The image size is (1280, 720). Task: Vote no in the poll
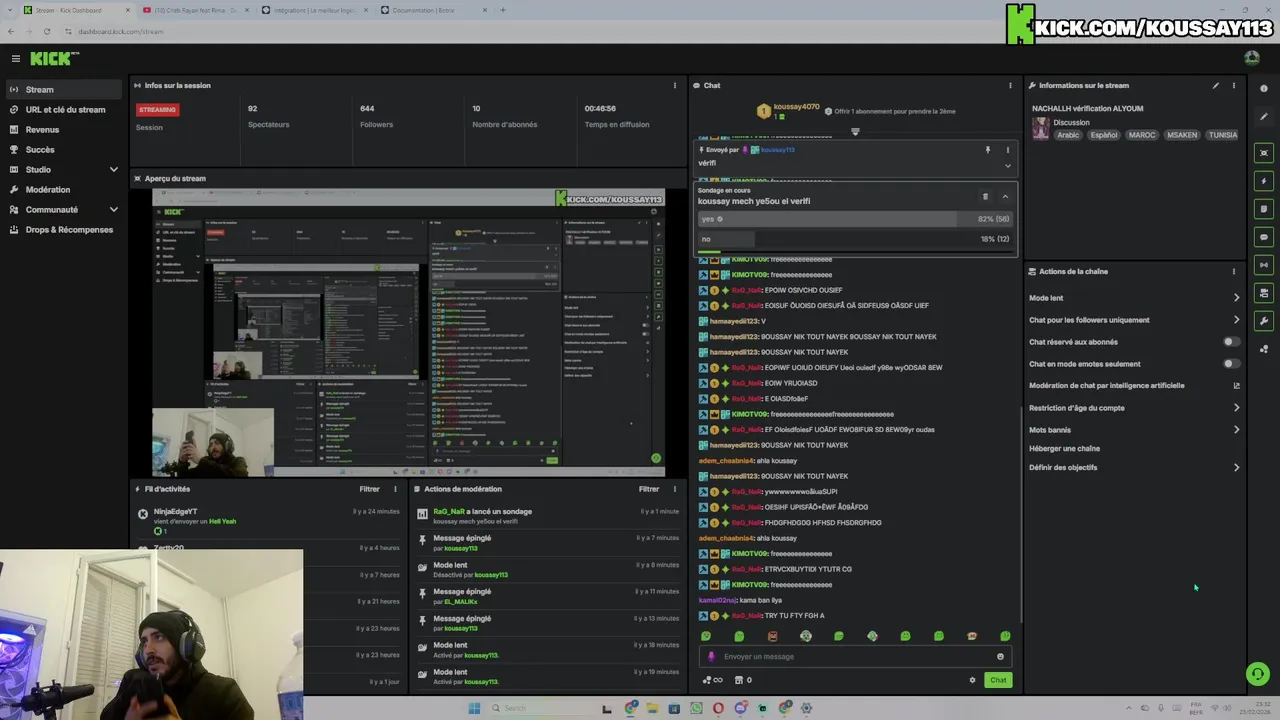click(x=855, y=239)
